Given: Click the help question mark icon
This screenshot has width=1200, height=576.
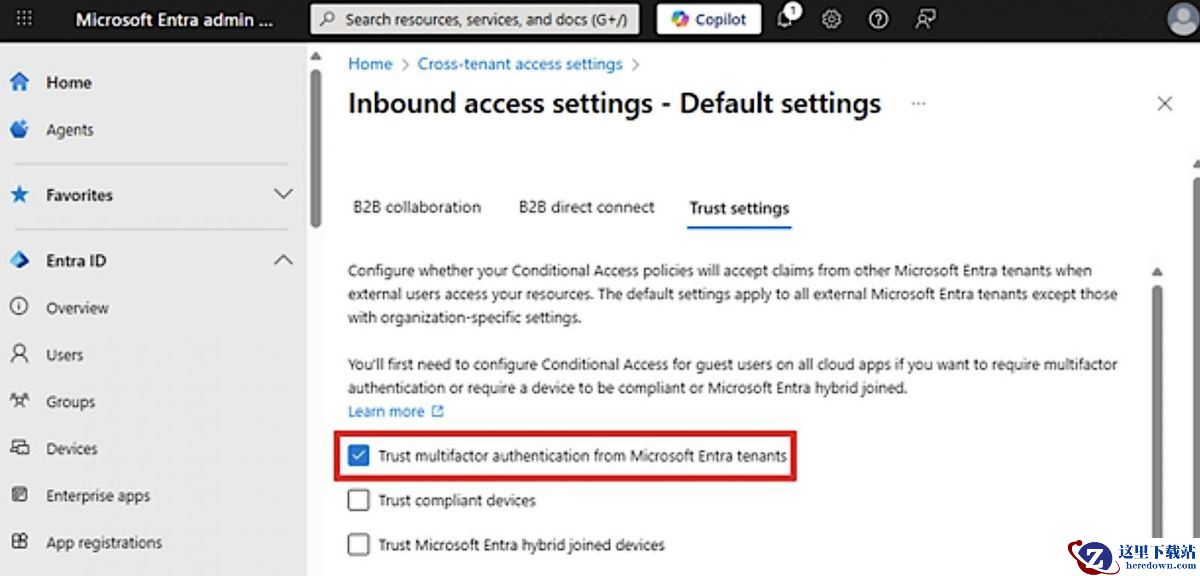Looking at the screenshot, I should coord(878,19).
